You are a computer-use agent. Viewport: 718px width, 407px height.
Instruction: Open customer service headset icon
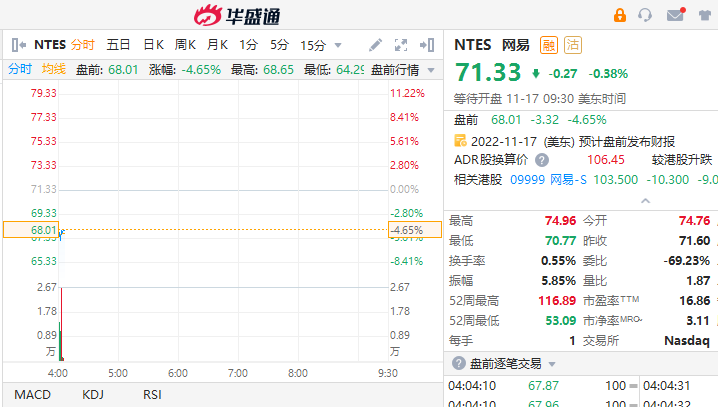[645, 15]
